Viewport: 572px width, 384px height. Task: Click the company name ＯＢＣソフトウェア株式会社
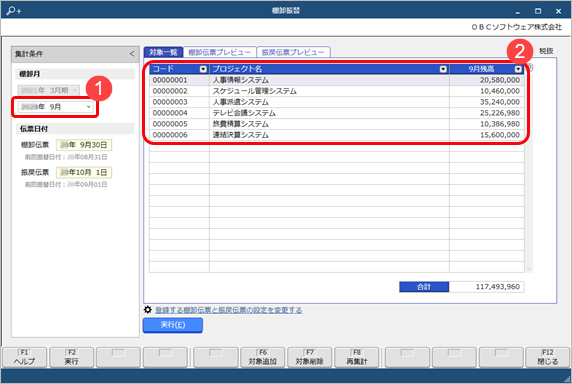[x=516, y=27]
